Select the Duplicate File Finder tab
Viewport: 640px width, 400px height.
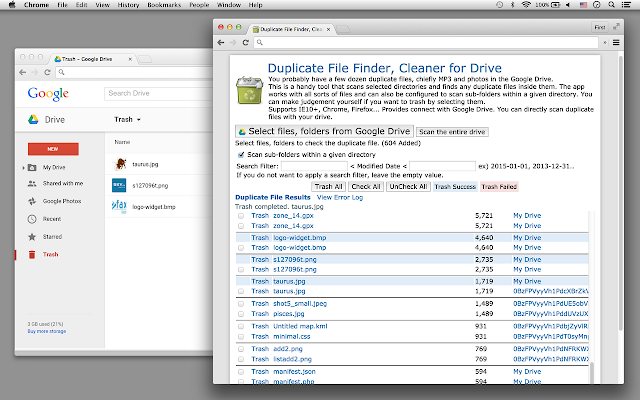(x=291, y=29)
